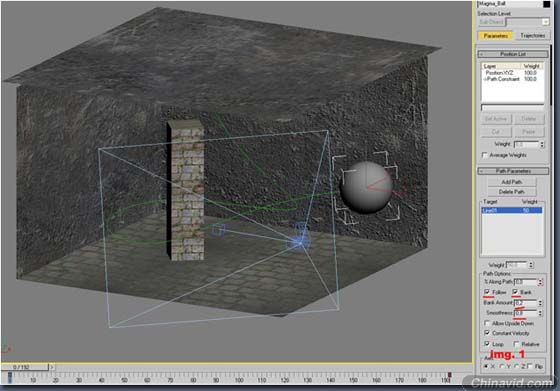Select the Parameters tab
The height and width of the screenshot is (391, 560).
click(496, 35)
